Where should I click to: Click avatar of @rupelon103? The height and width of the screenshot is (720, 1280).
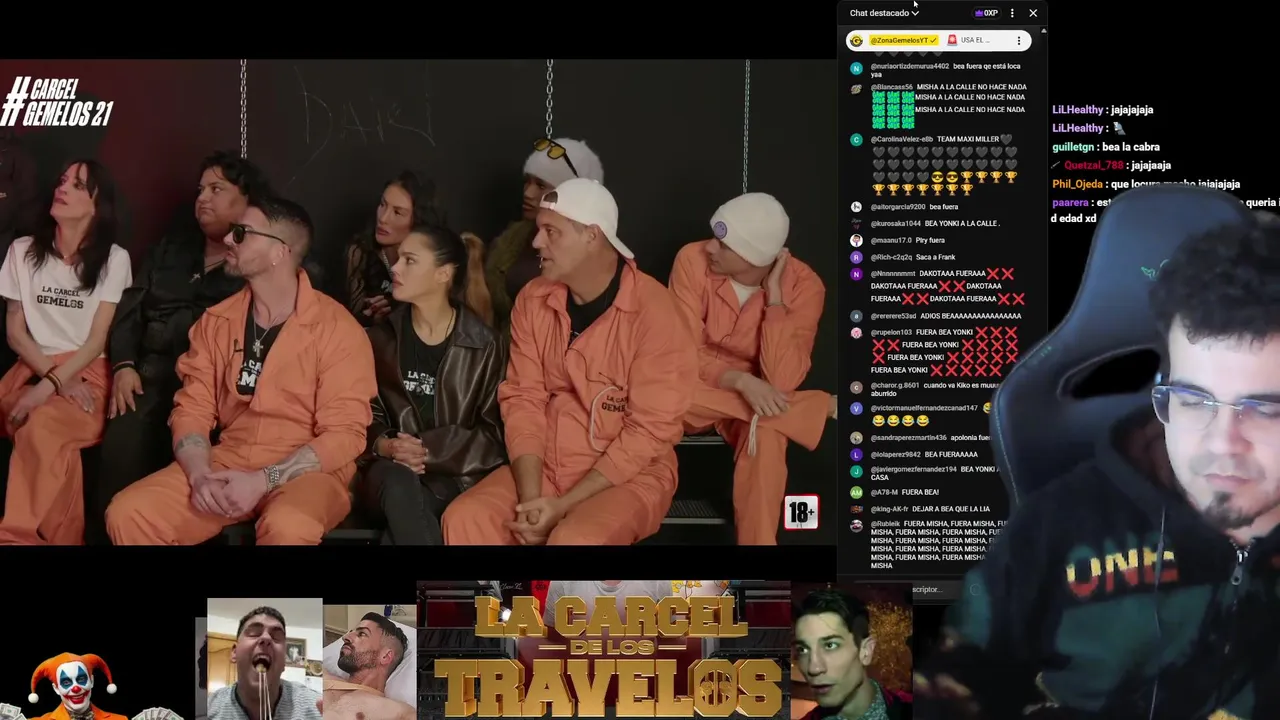point(856,333)
